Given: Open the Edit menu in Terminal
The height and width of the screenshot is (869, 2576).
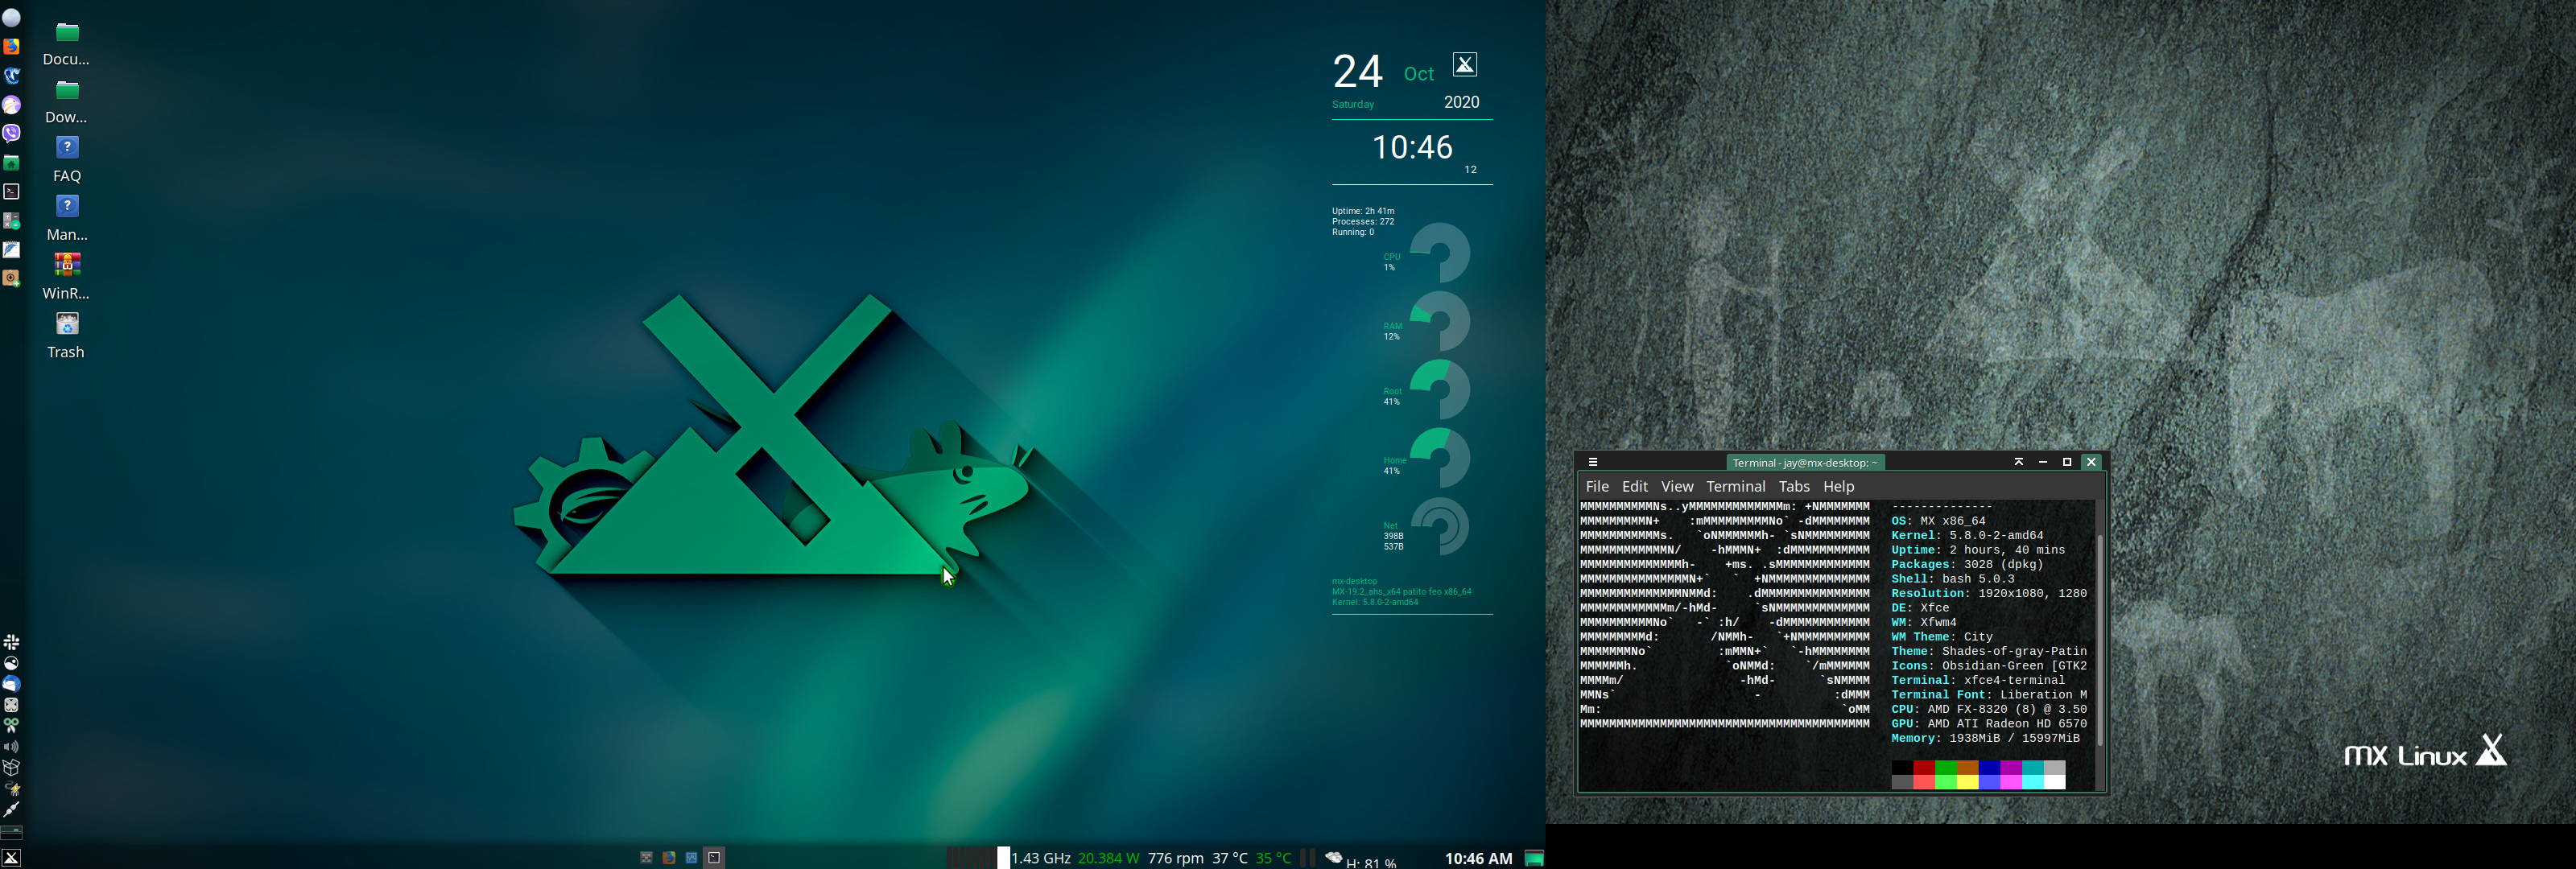Looking at the screenshot, I should pyautogui.click(x=1635, y=487).
